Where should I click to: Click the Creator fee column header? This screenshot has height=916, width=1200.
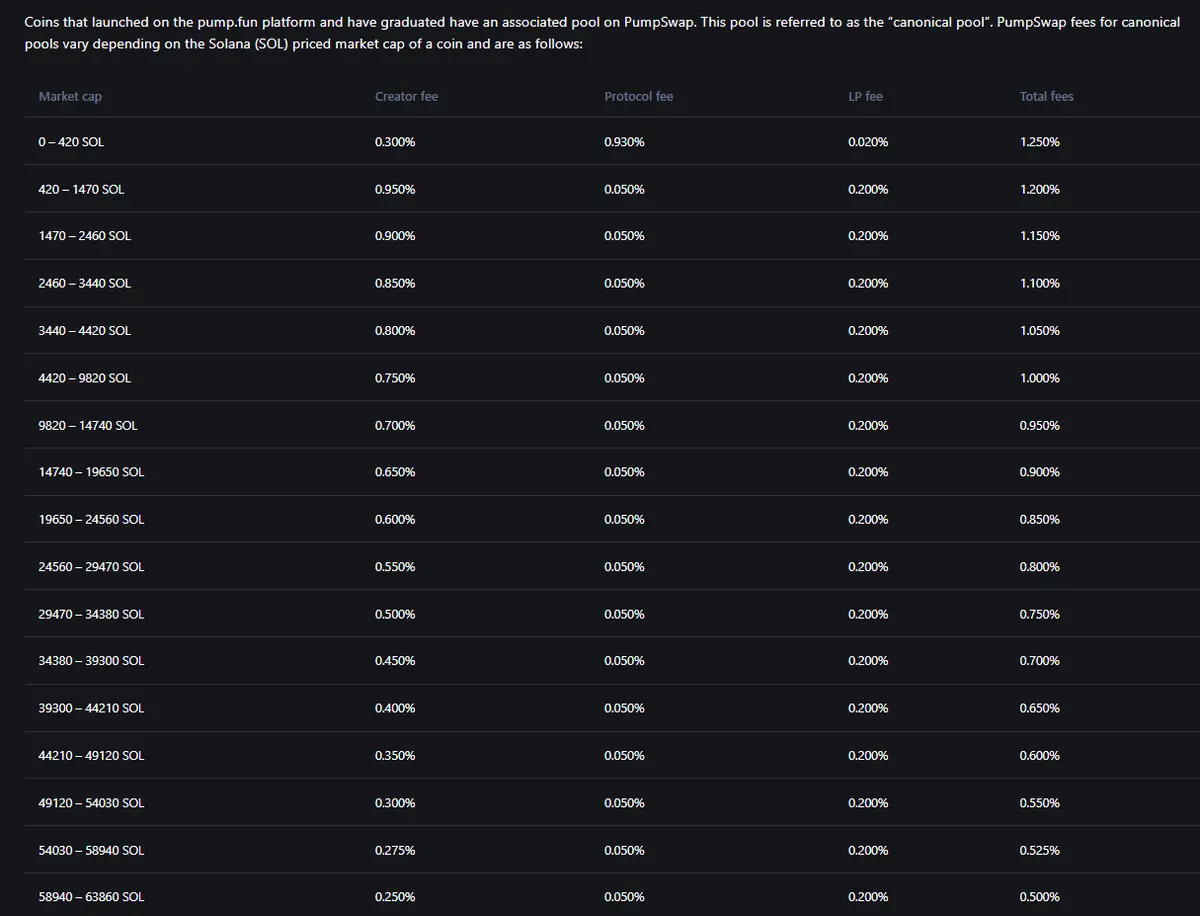pyautogui.click(x=406, y=96)
